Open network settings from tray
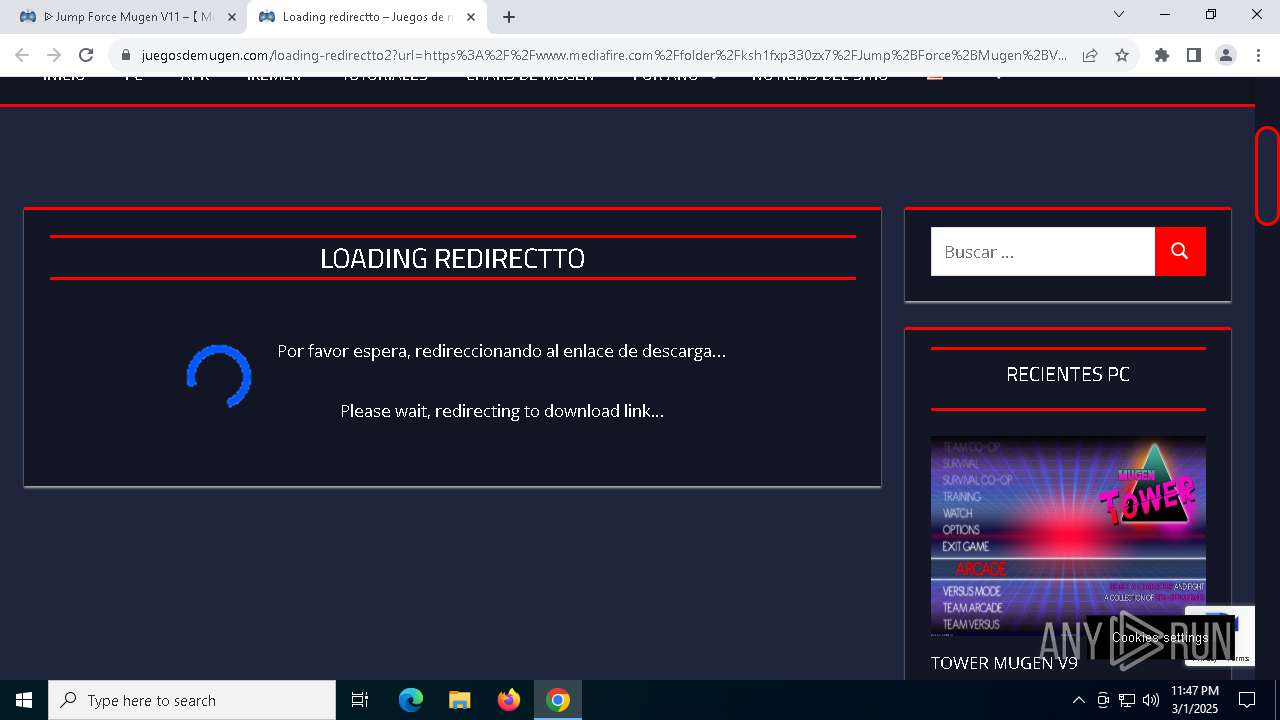Viewport: 1280px width, 720px height. point(1127,700)
